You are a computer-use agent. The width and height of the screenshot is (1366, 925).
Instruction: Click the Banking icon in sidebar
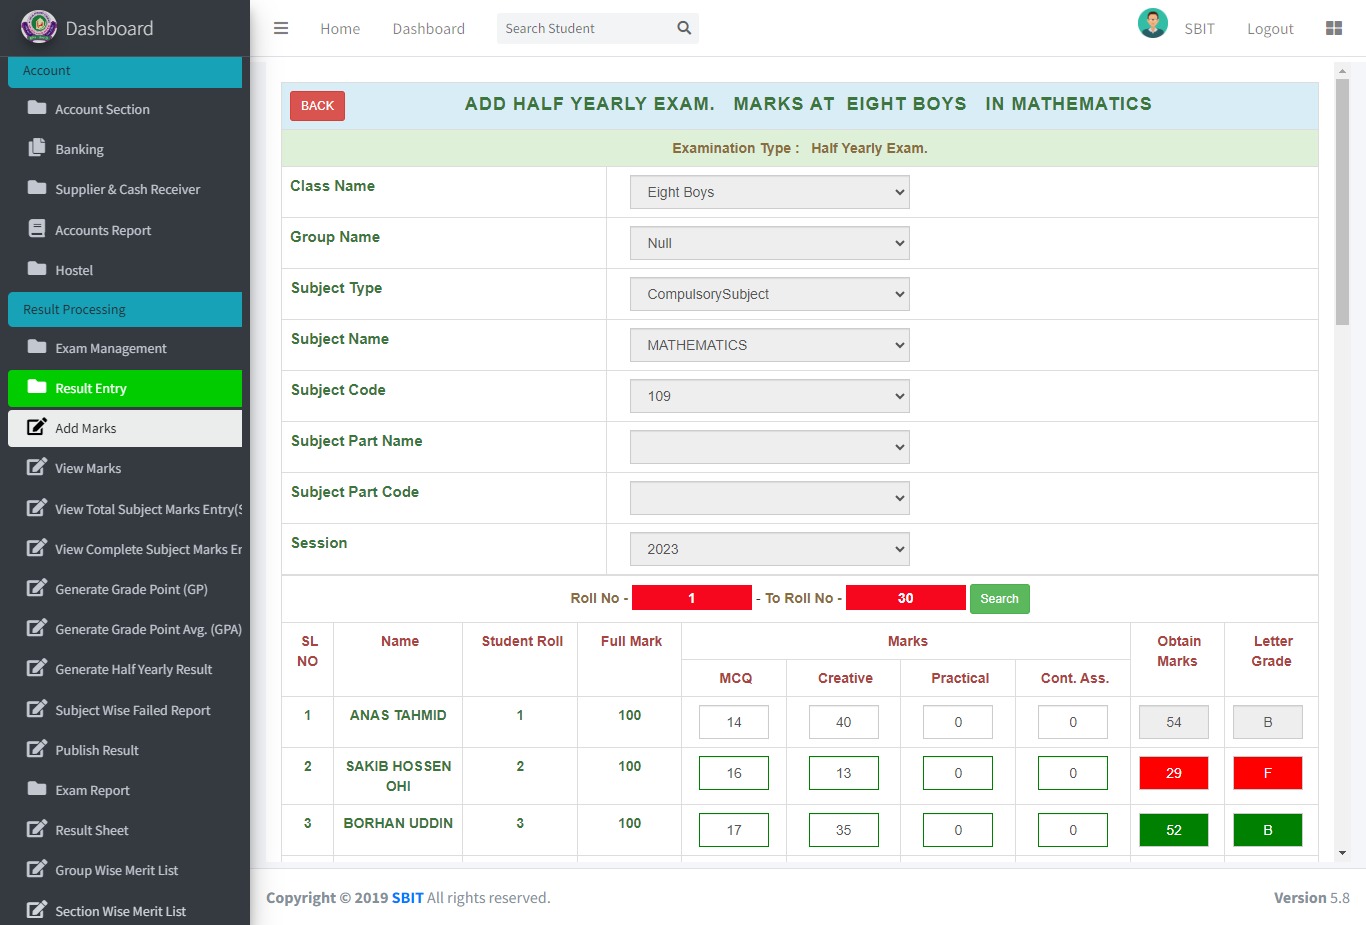coord(37,148)
